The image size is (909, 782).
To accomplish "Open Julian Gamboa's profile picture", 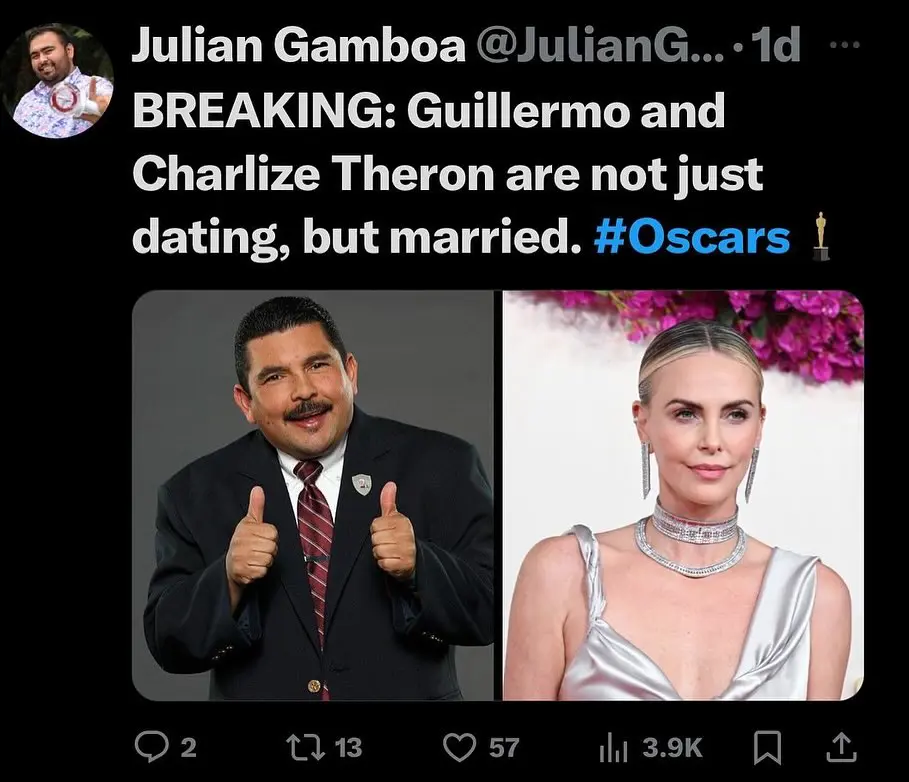I will 58,81.
